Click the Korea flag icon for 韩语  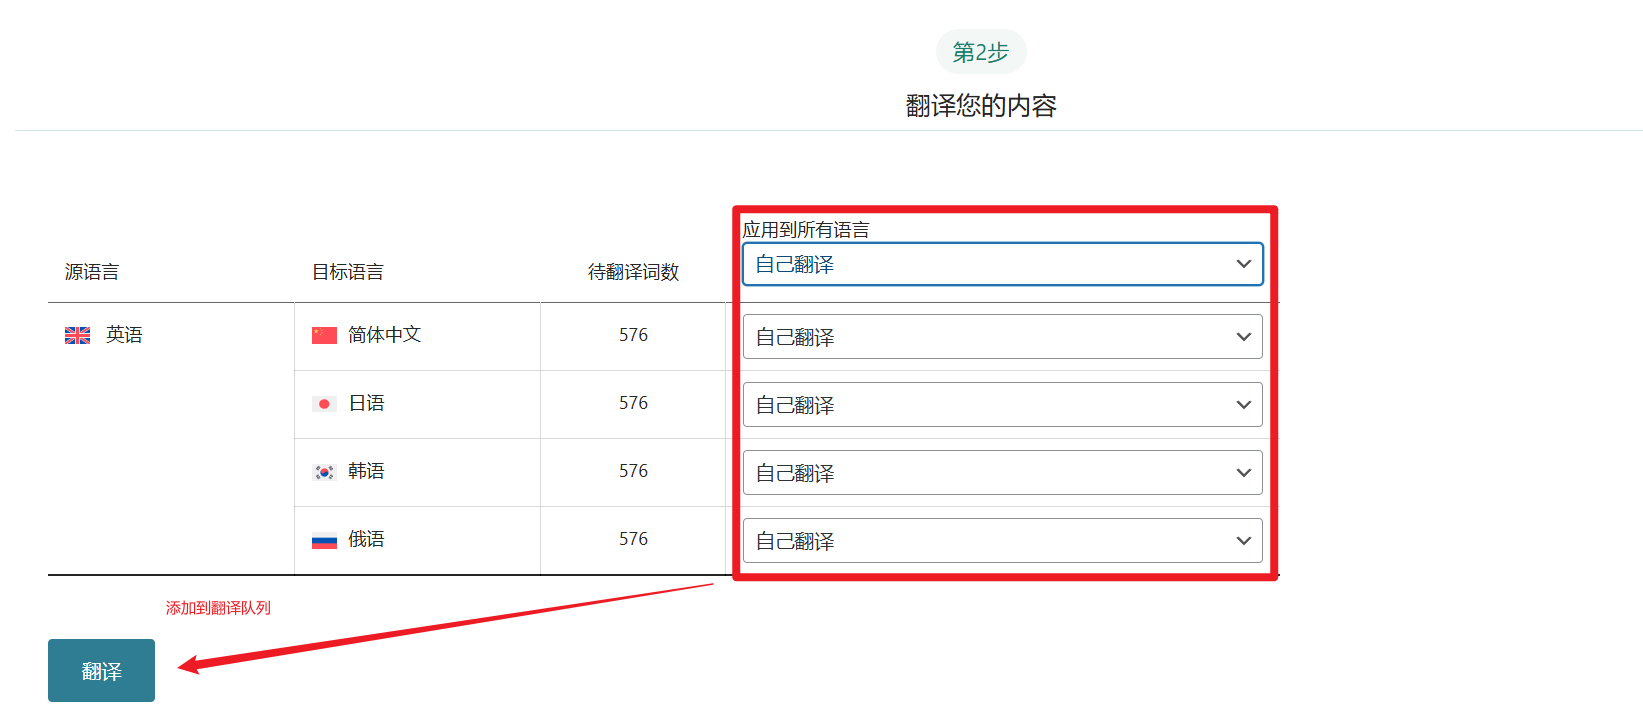(324, 472)
